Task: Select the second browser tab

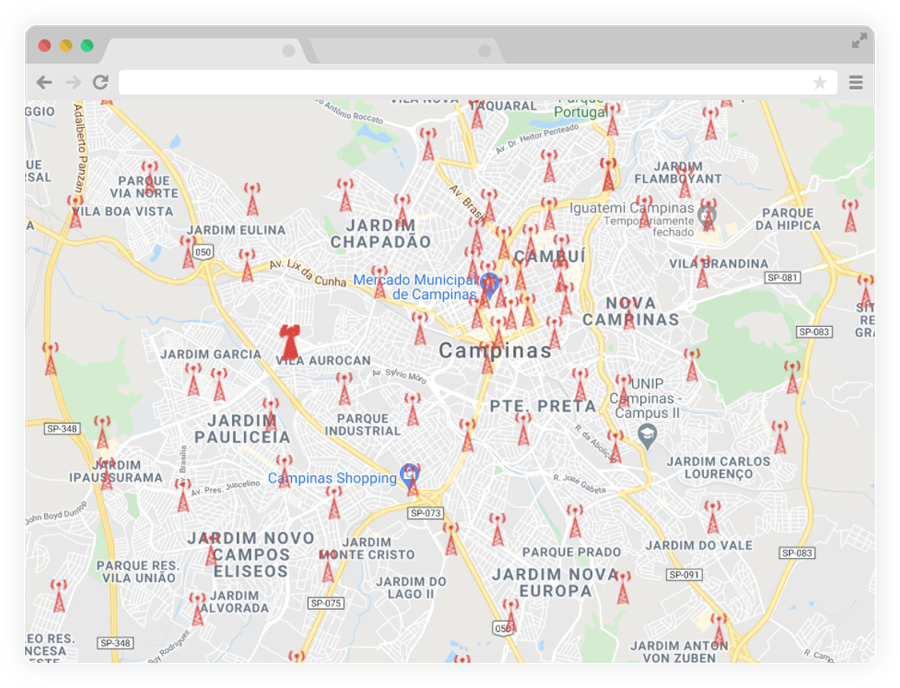Action: click(x=406, y=51)
